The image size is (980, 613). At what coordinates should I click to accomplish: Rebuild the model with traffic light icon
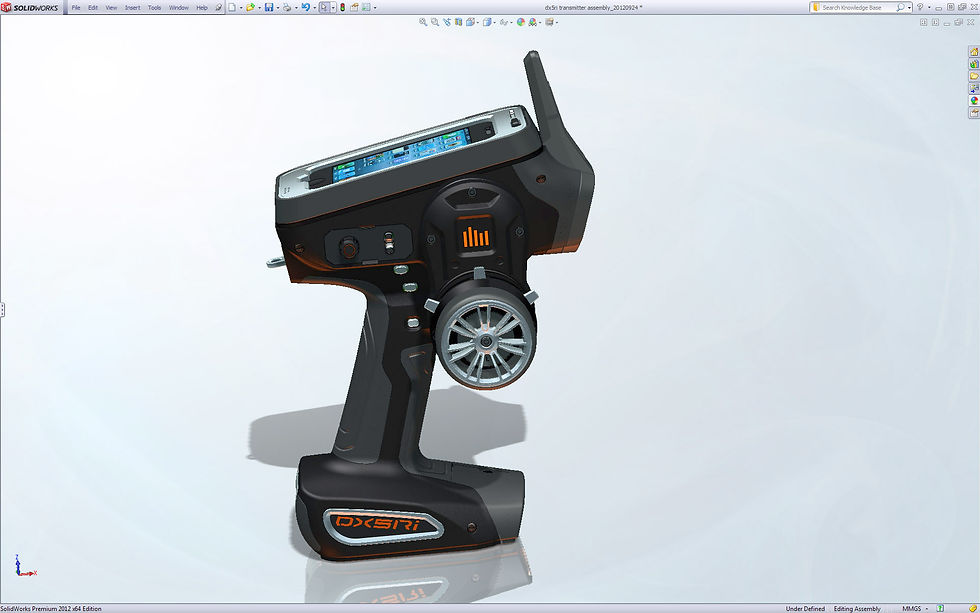[342, 7]
